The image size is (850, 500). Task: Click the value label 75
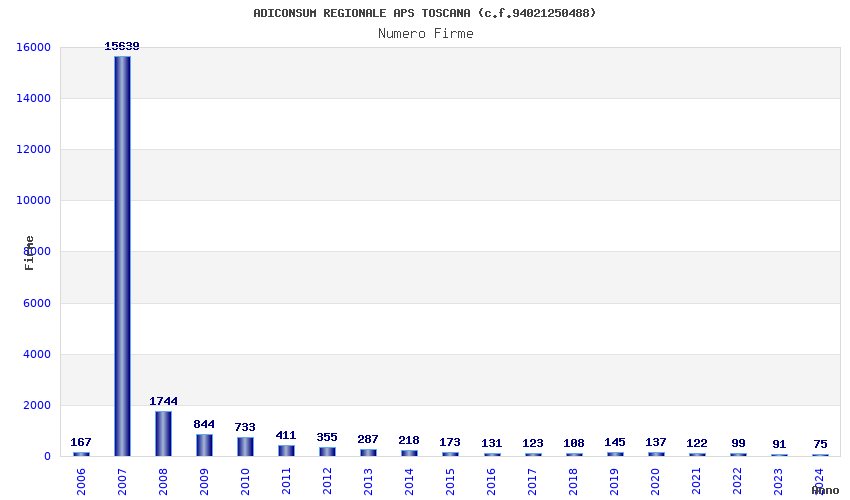[820, 445]
